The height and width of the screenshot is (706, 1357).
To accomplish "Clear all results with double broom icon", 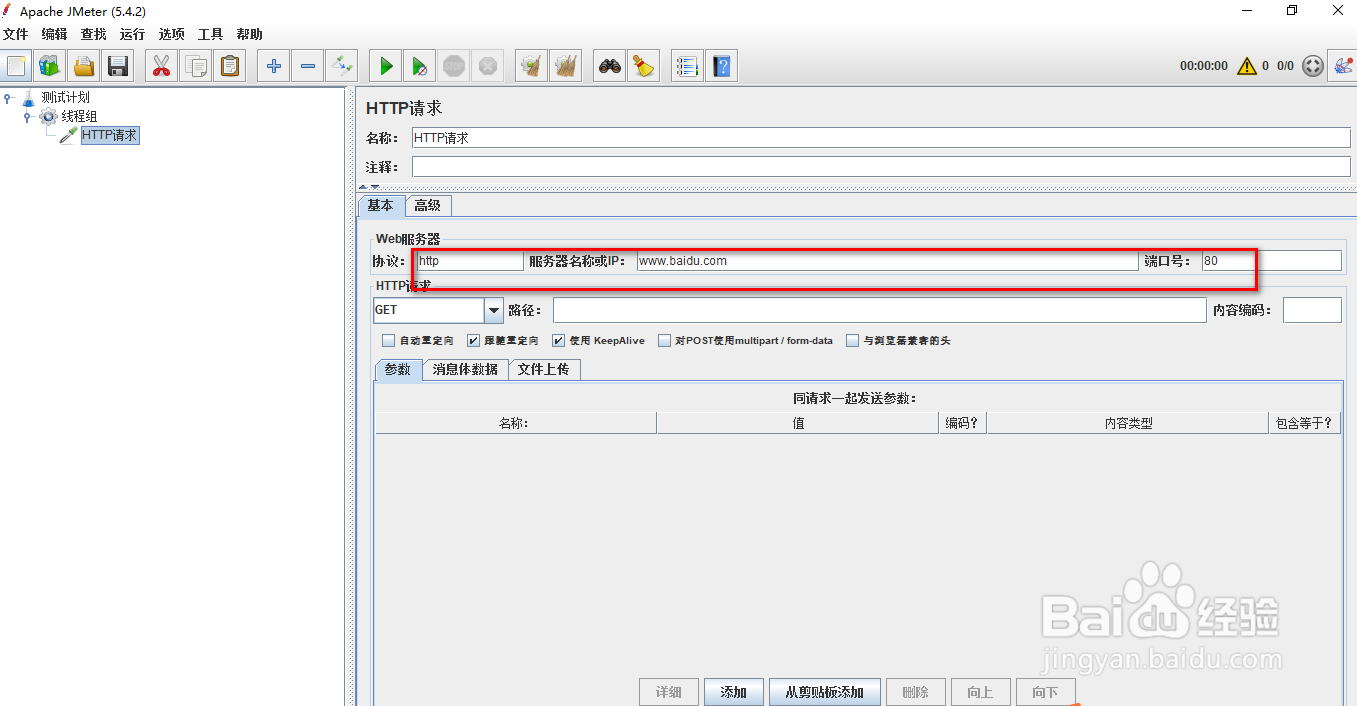I will [566, 67].
